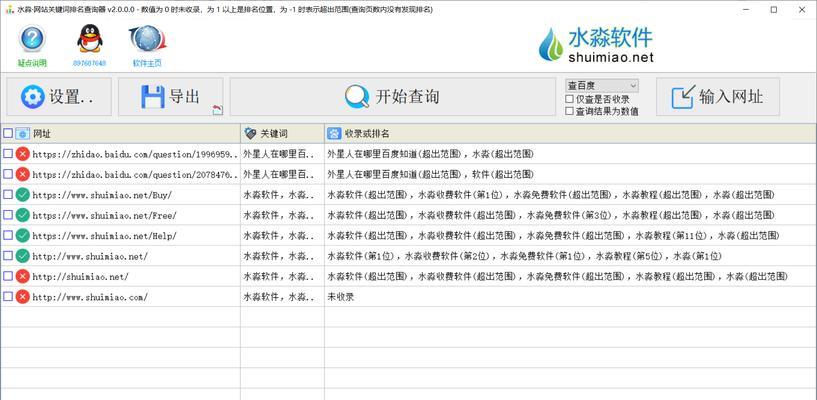Click the Baidu paw icon in the 收录或排名 header

click(333, 134)
